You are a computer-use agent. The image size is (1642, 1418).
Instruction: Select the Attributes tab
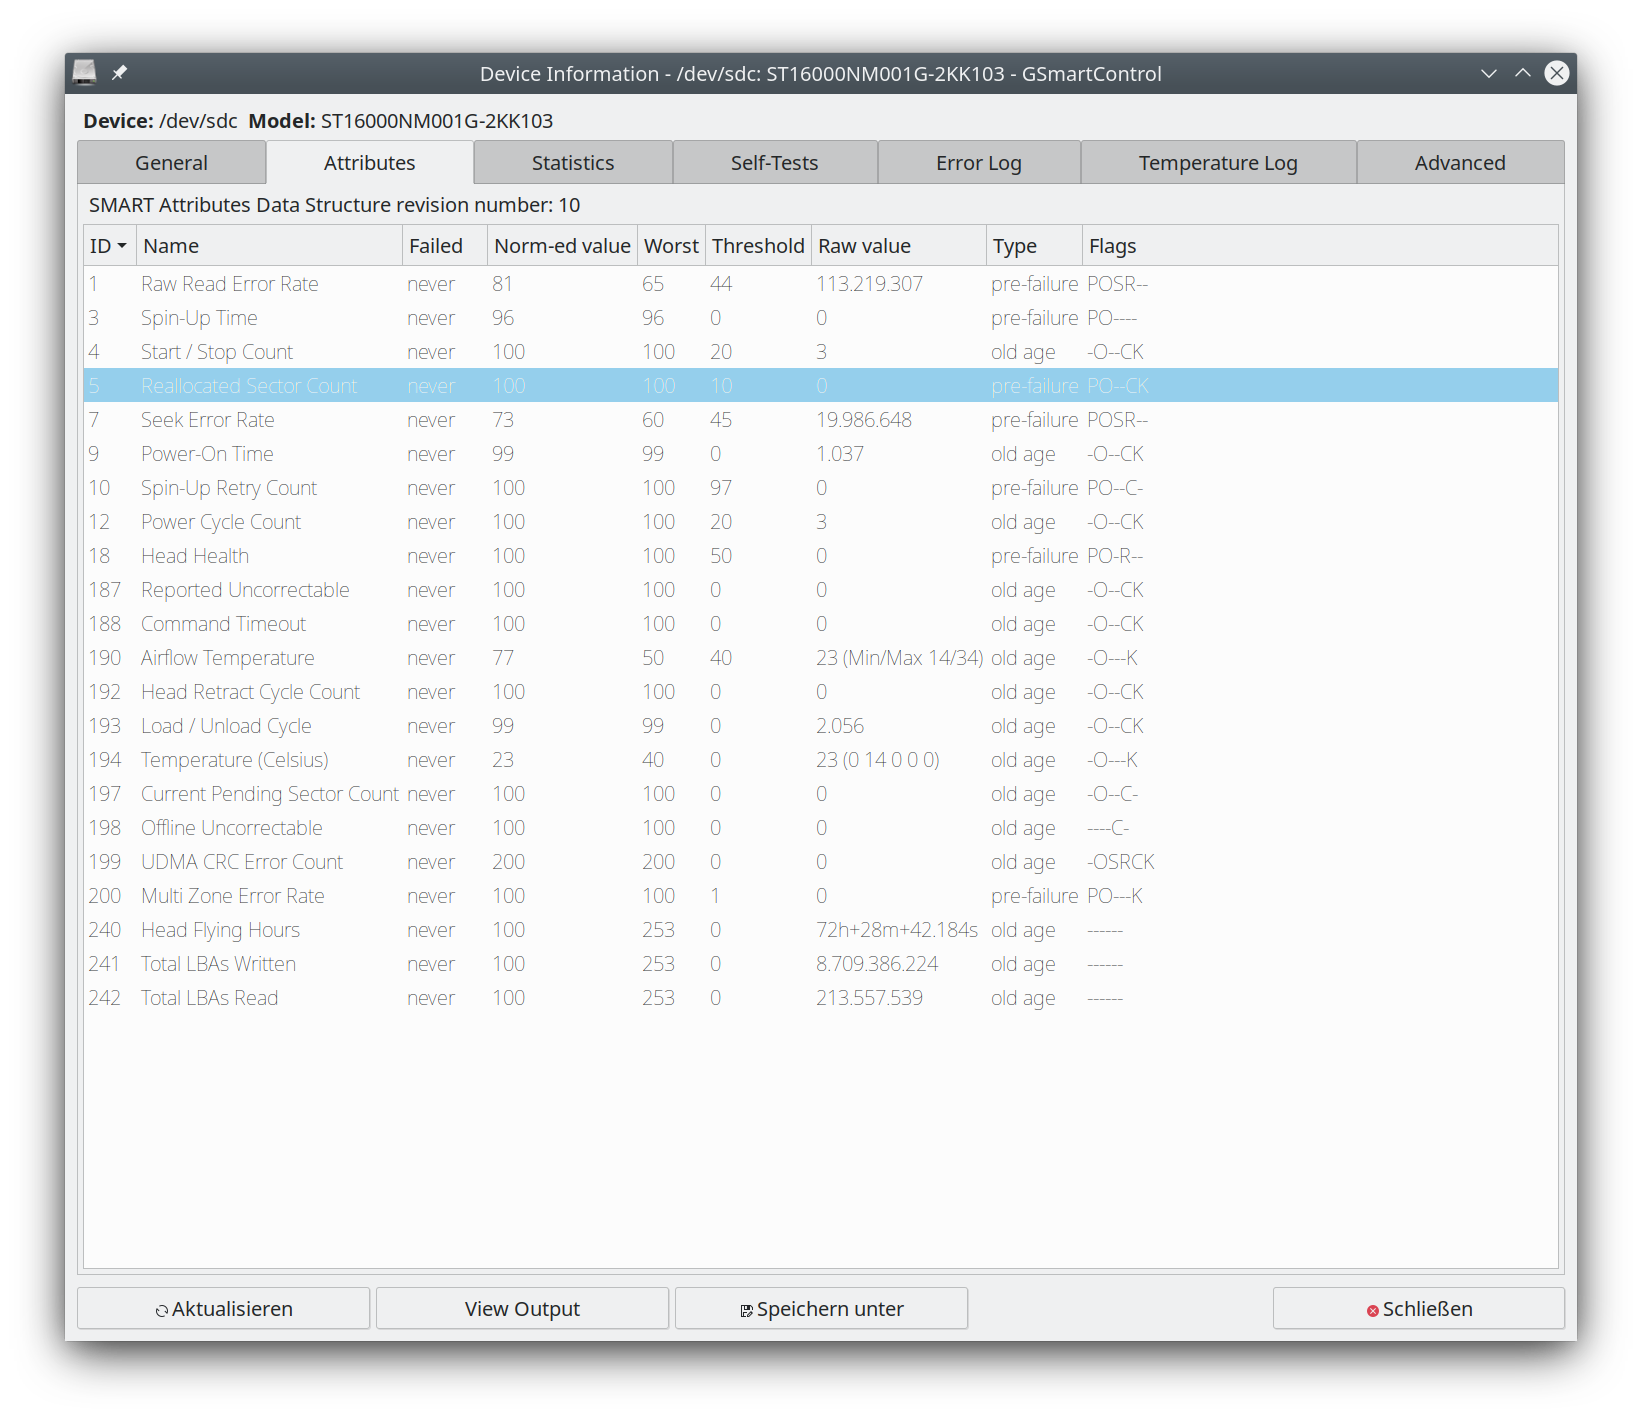(370, 163)
